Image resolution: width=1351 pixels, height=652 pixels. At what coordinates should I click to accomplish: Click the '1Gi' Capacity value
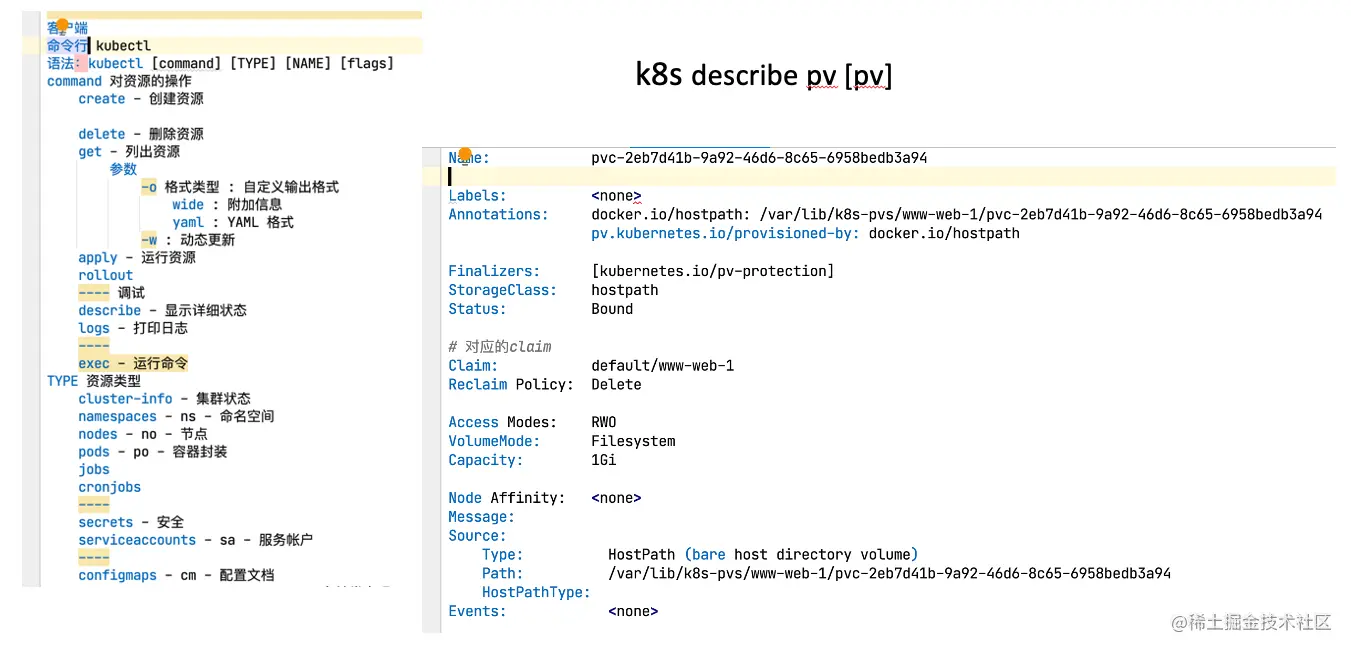pyautogui.click(x=604, y=461)
